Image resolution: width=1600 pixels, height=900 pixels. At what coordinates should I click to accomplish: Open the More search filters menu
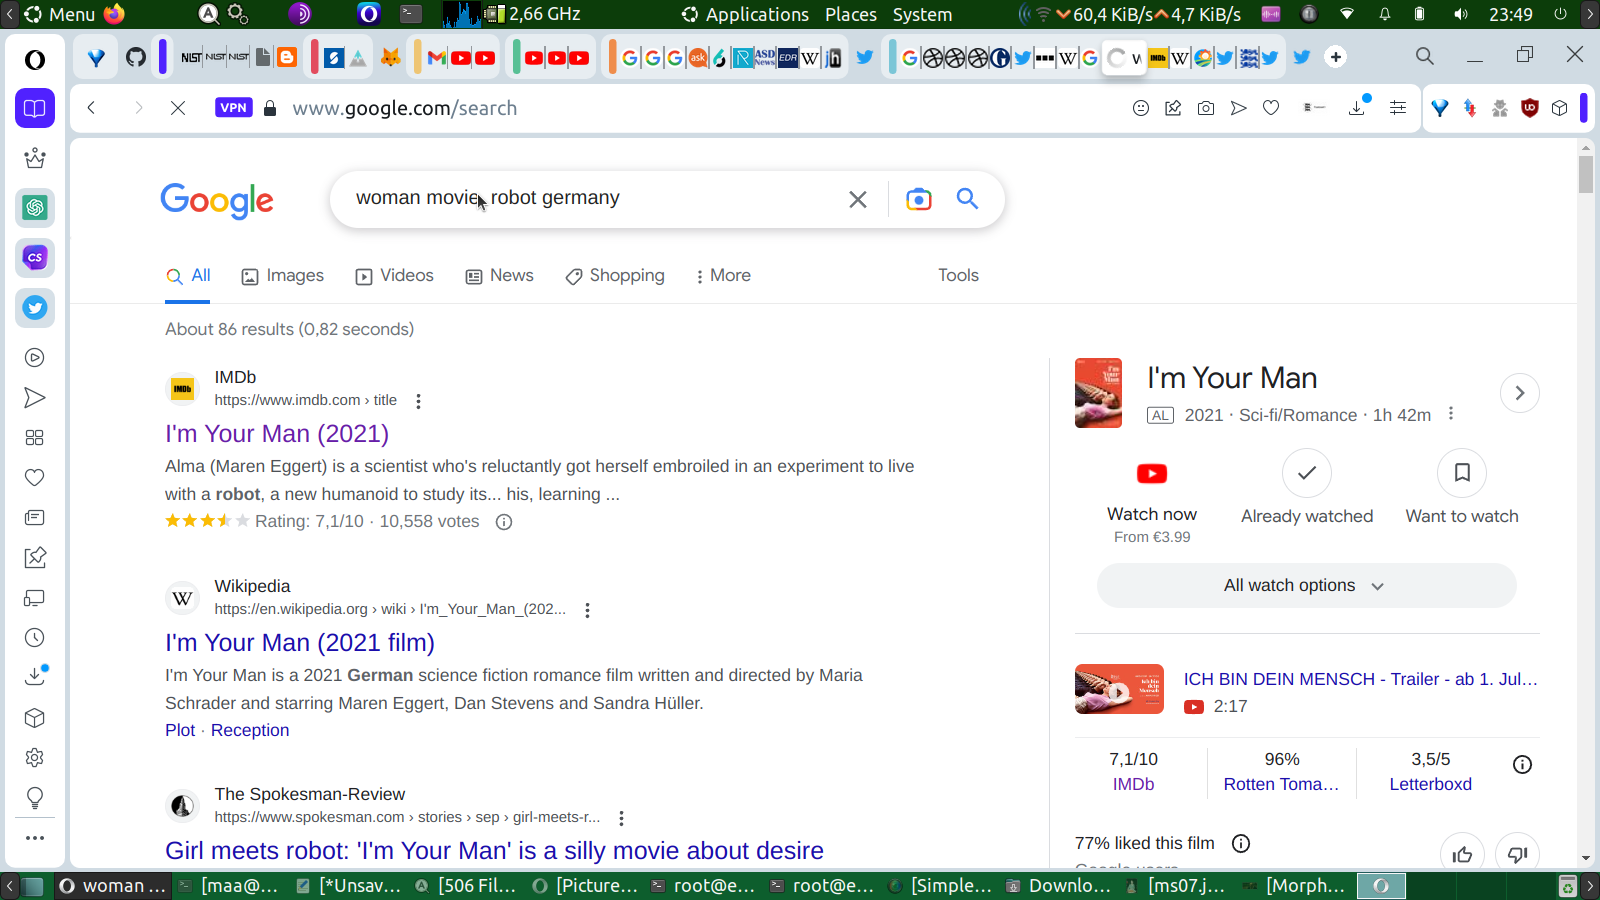(723, 276)
